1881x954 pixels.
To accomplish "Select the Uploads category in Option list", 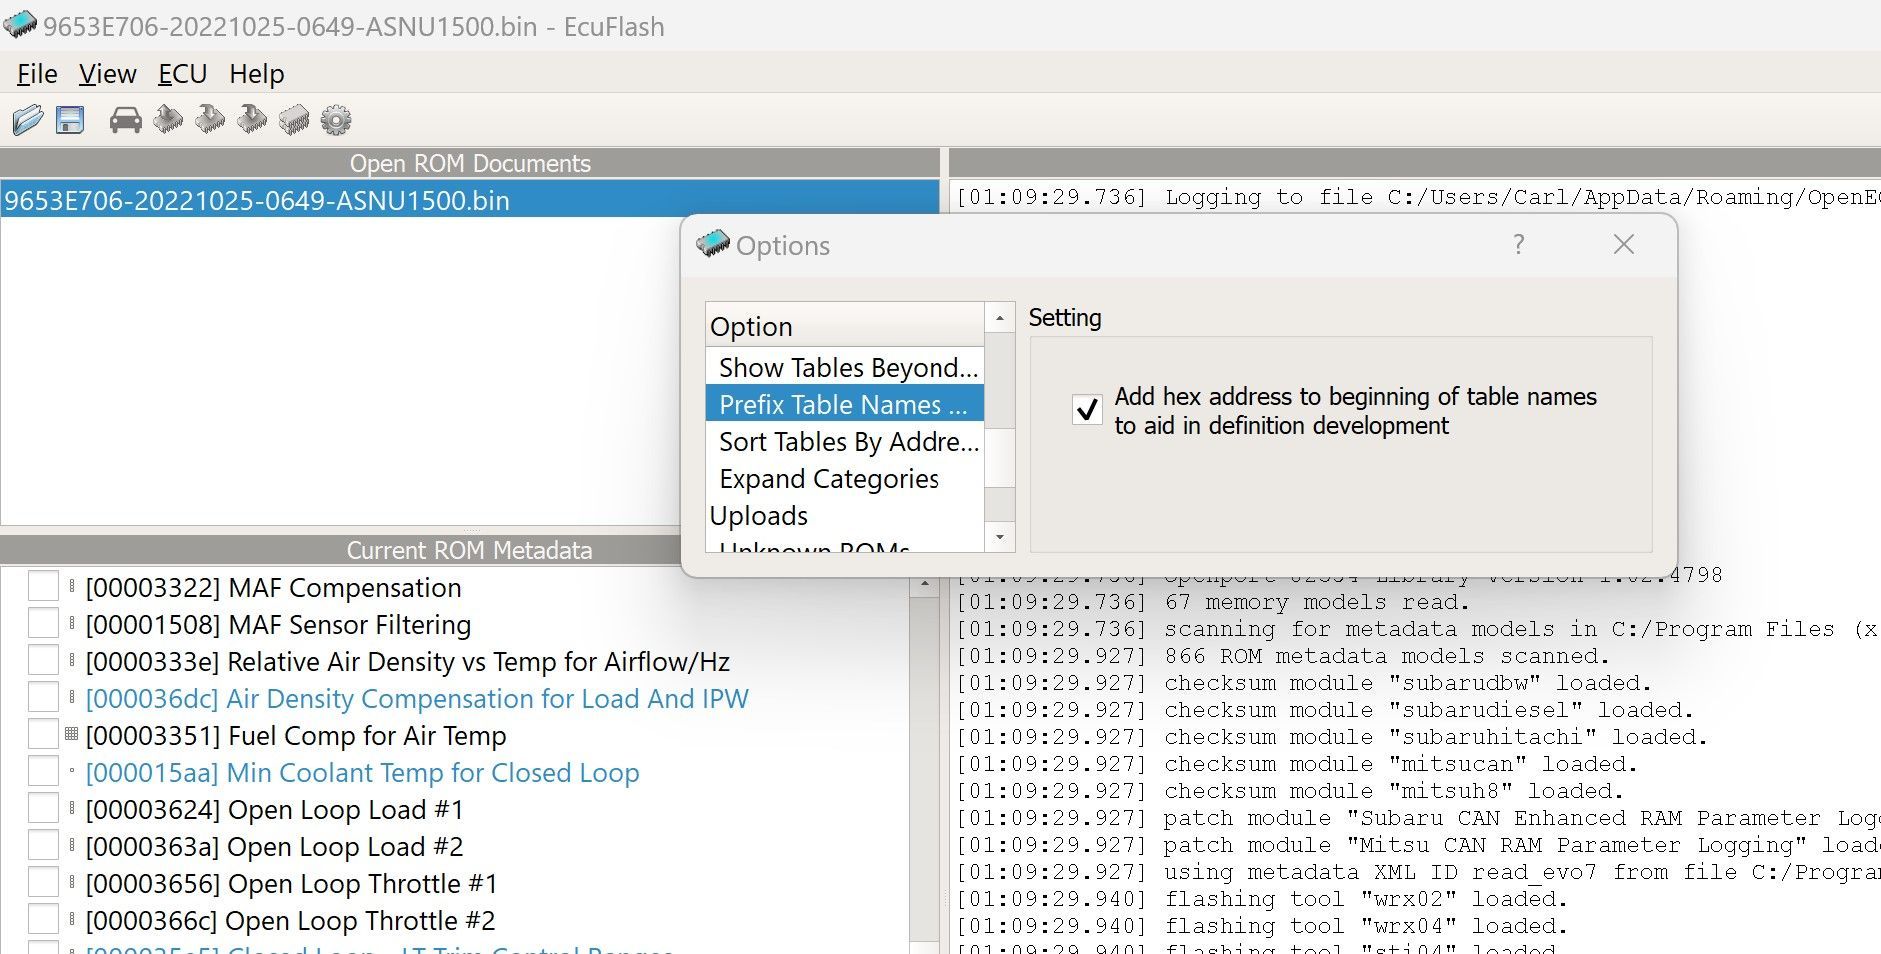I will coord(758,516).
